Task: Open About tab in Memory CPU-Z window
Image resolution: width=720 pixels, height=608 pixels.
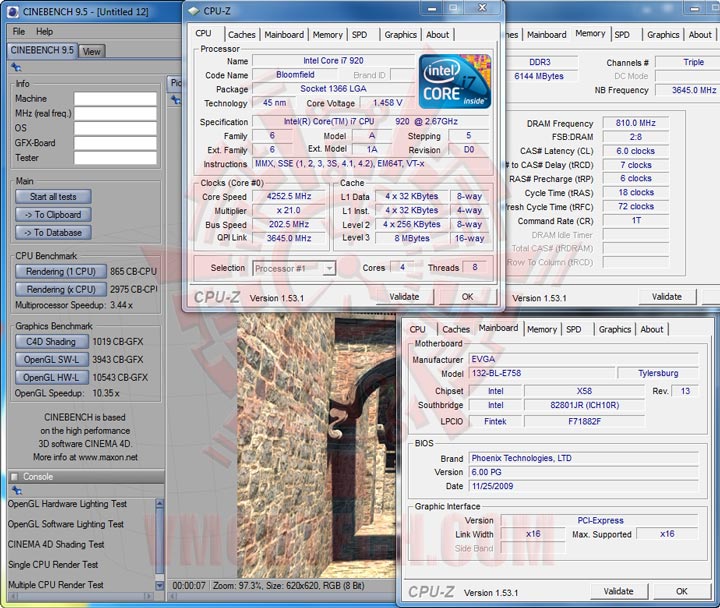Action: pos(700,35)
